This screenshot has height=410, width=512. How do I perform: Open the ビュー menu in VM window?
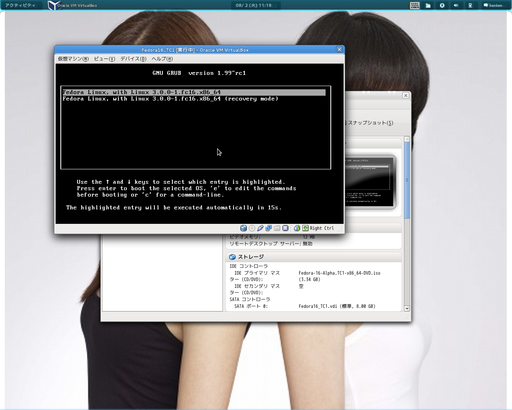[104, 59]
